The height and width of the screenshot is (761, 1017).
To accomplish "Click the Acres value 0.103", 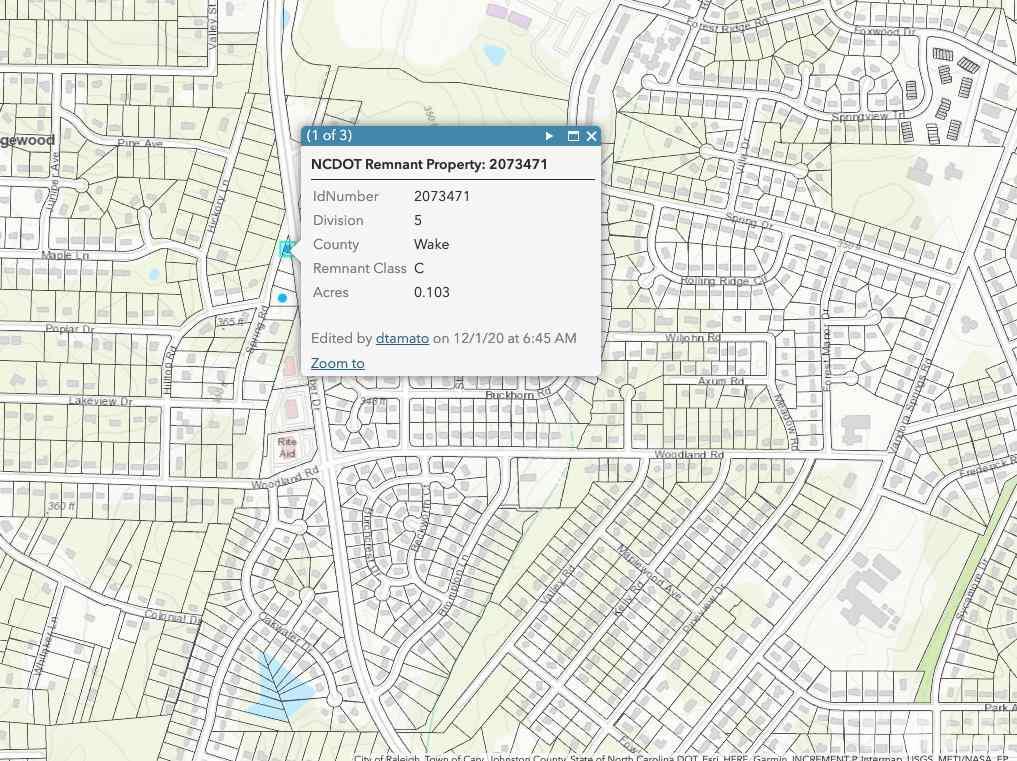I will [x=431, y=292].
